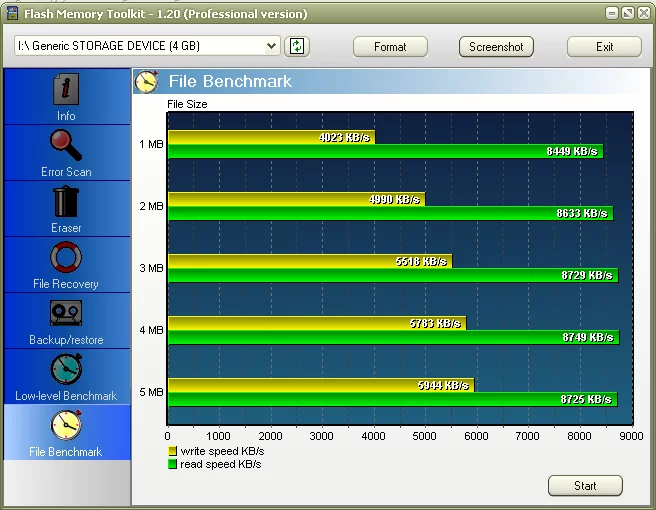Click the 4 MB file size label
656x510 pixels.
pos(151,330)
